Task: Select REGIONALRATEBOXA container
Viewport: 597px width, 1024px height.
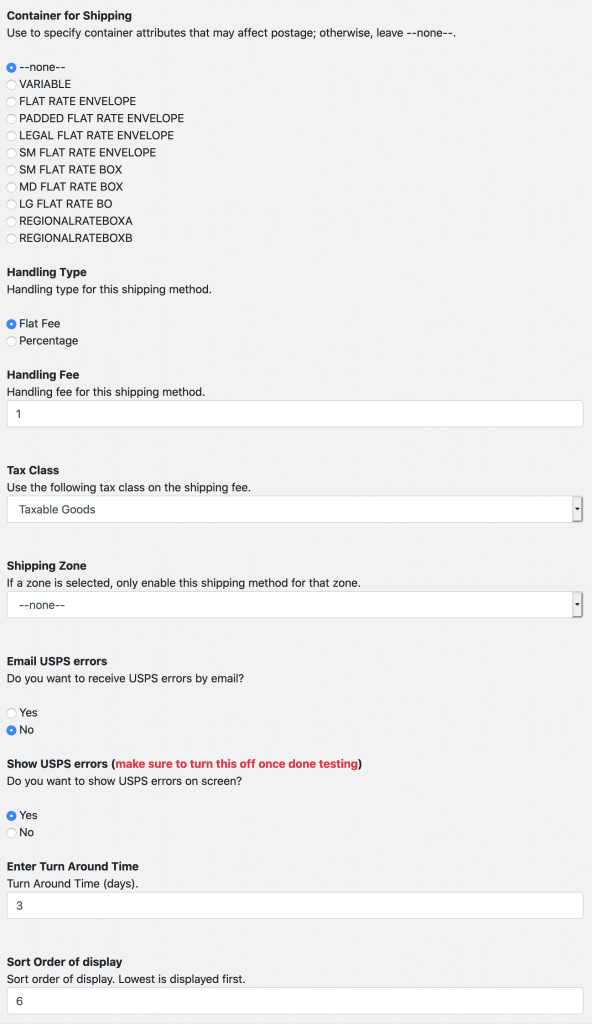Action: pyautogui.click(x=11, y=221)
